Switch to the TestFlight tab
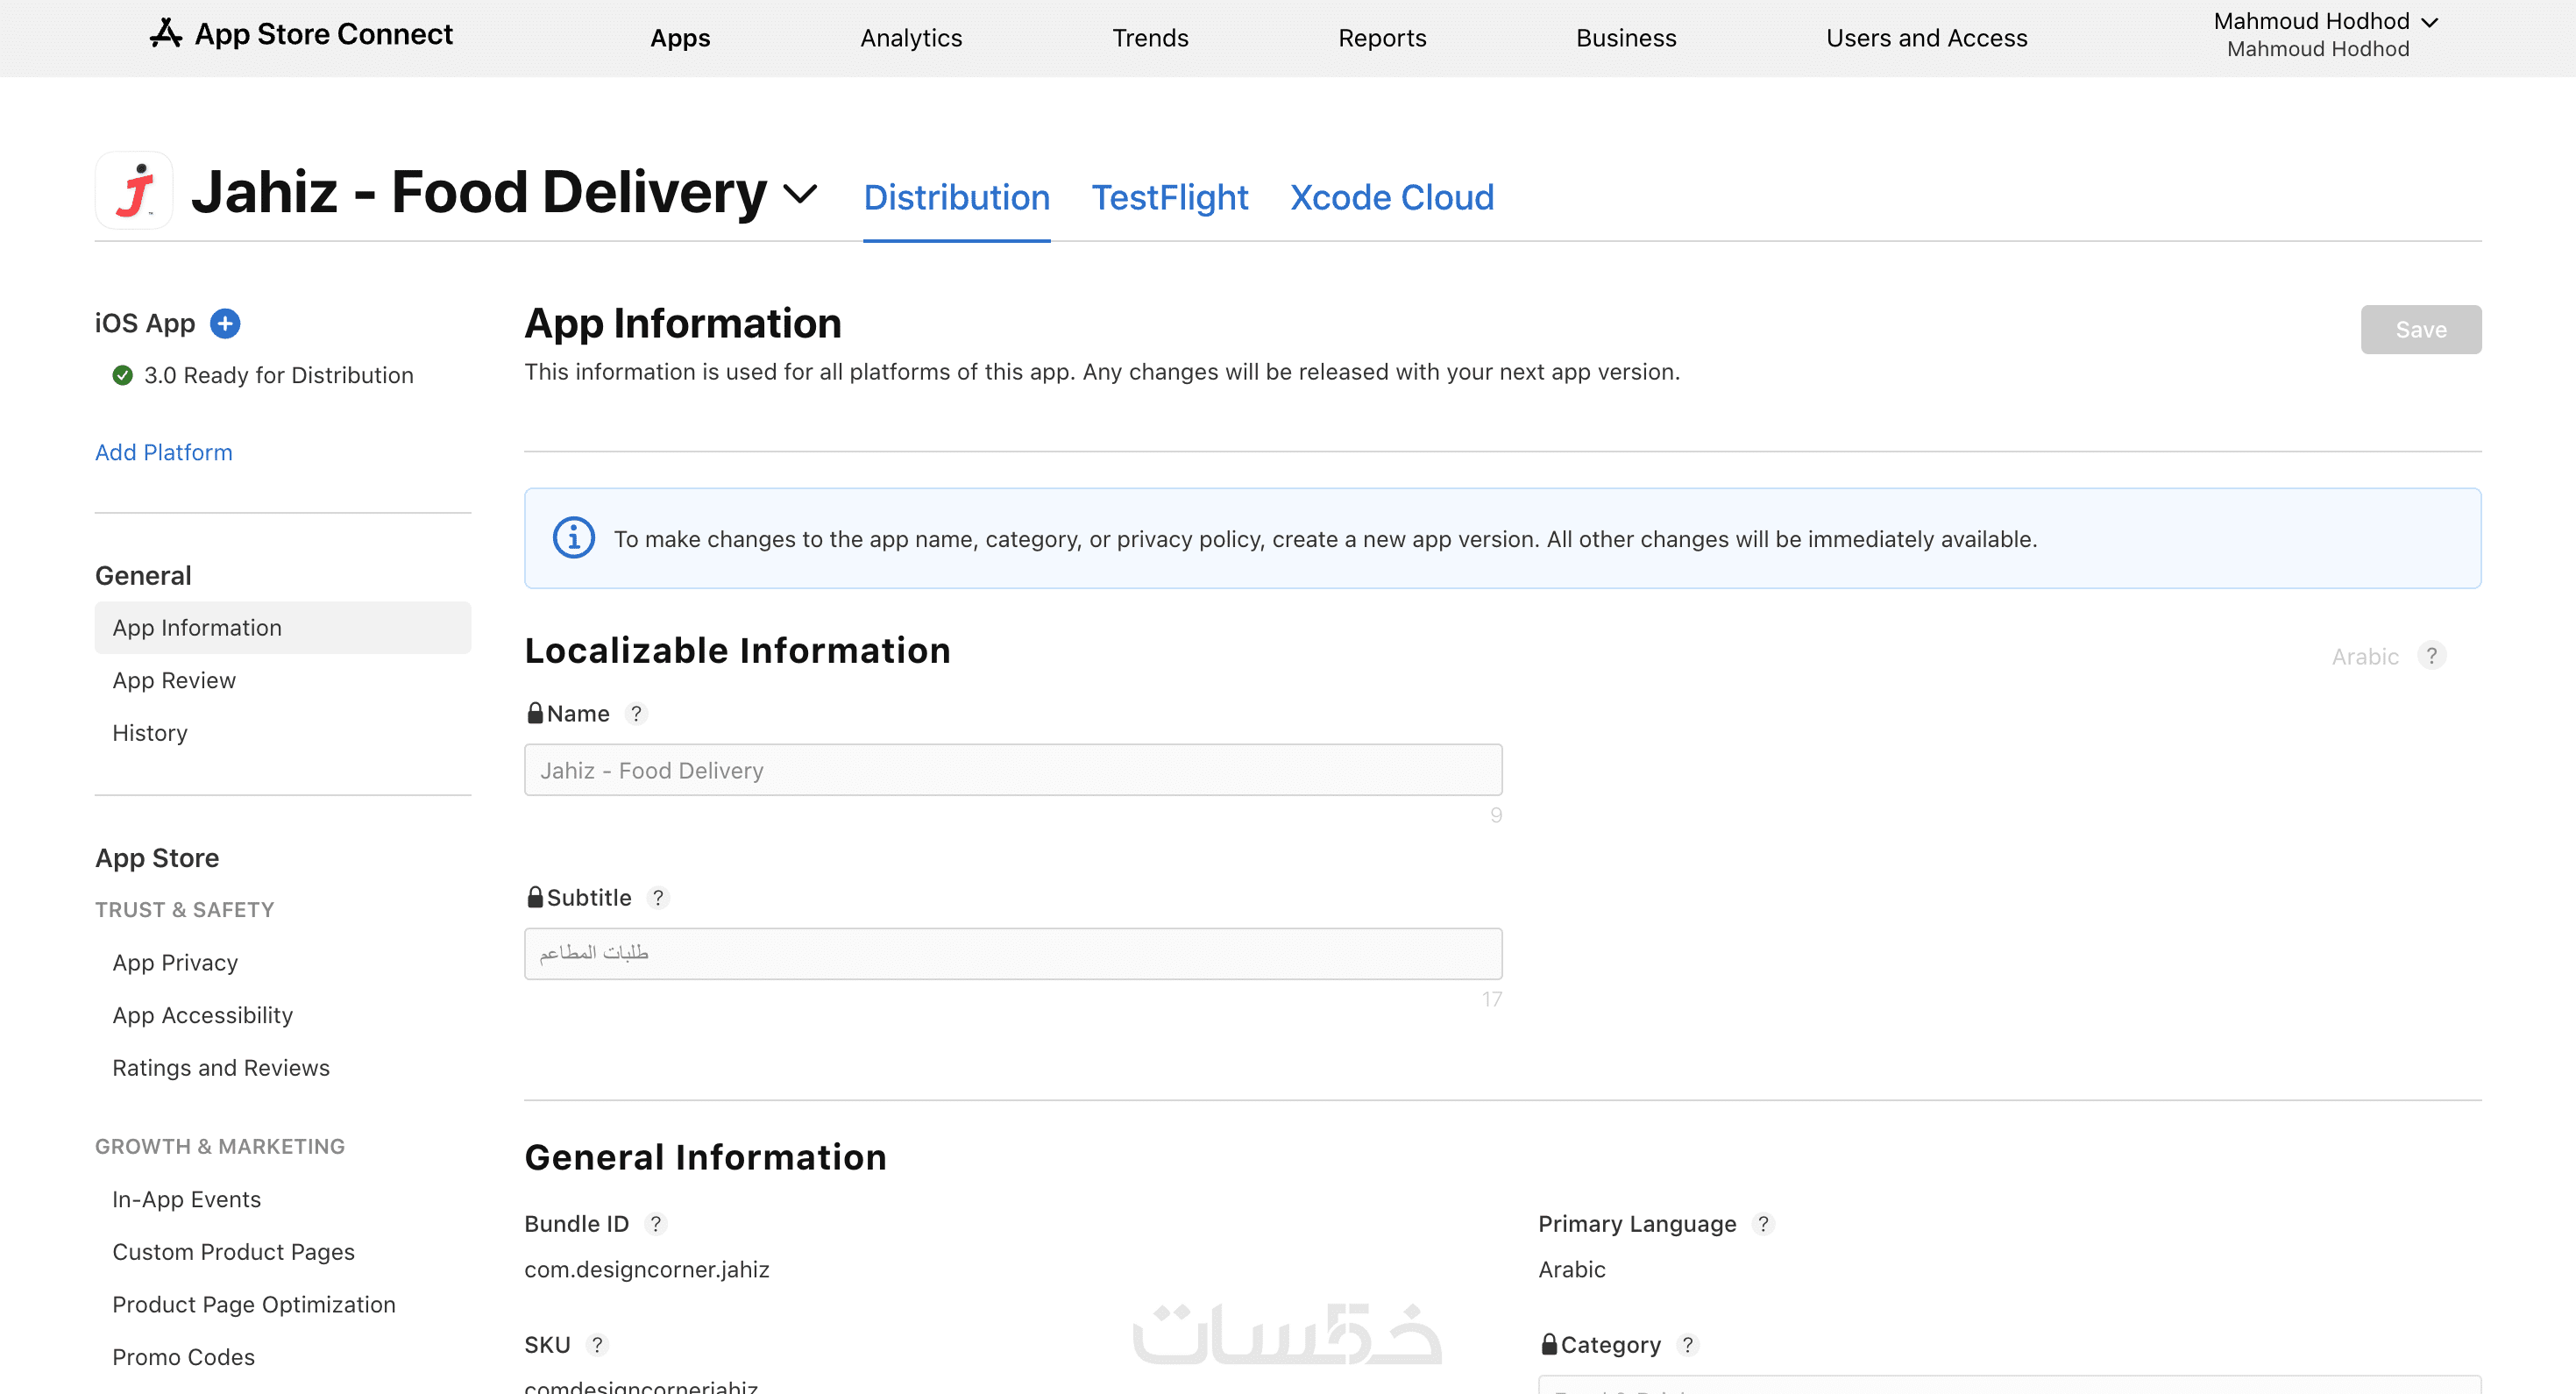The width and height of the screenshot is (2576, 1394). pos(1169,198)
